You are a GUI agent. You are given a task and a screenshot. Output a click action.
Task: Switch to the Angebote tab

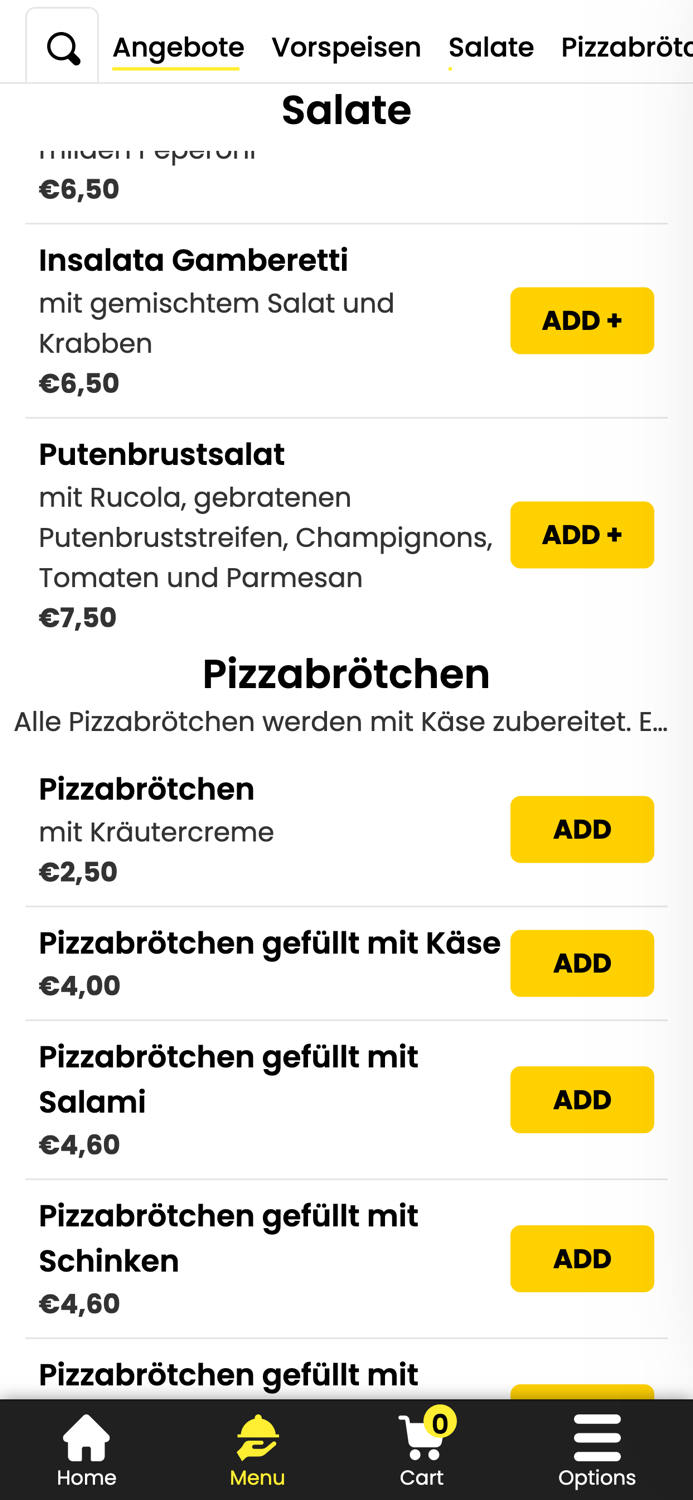click(177, 46)
